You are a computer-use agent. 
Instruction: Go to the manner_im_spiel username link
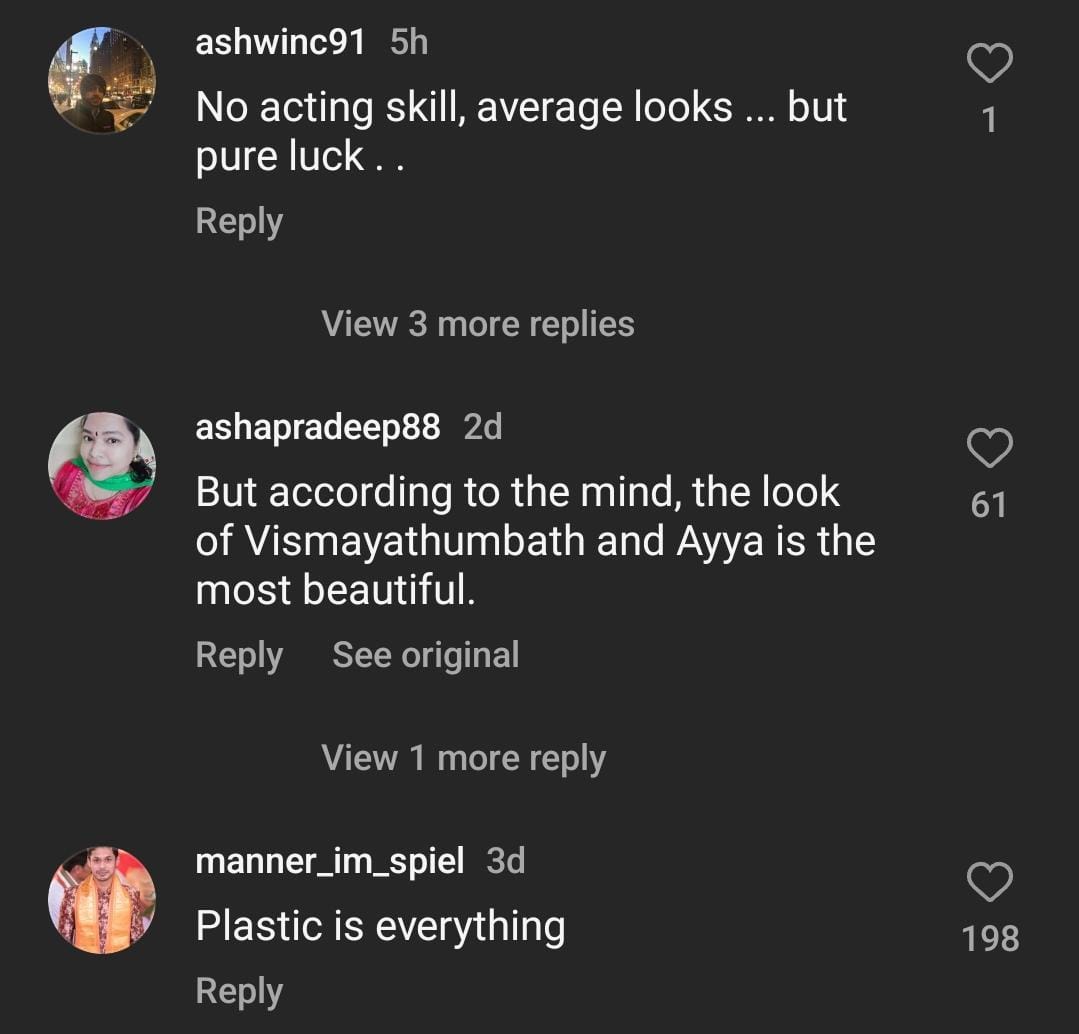click(x=329, y=861)
